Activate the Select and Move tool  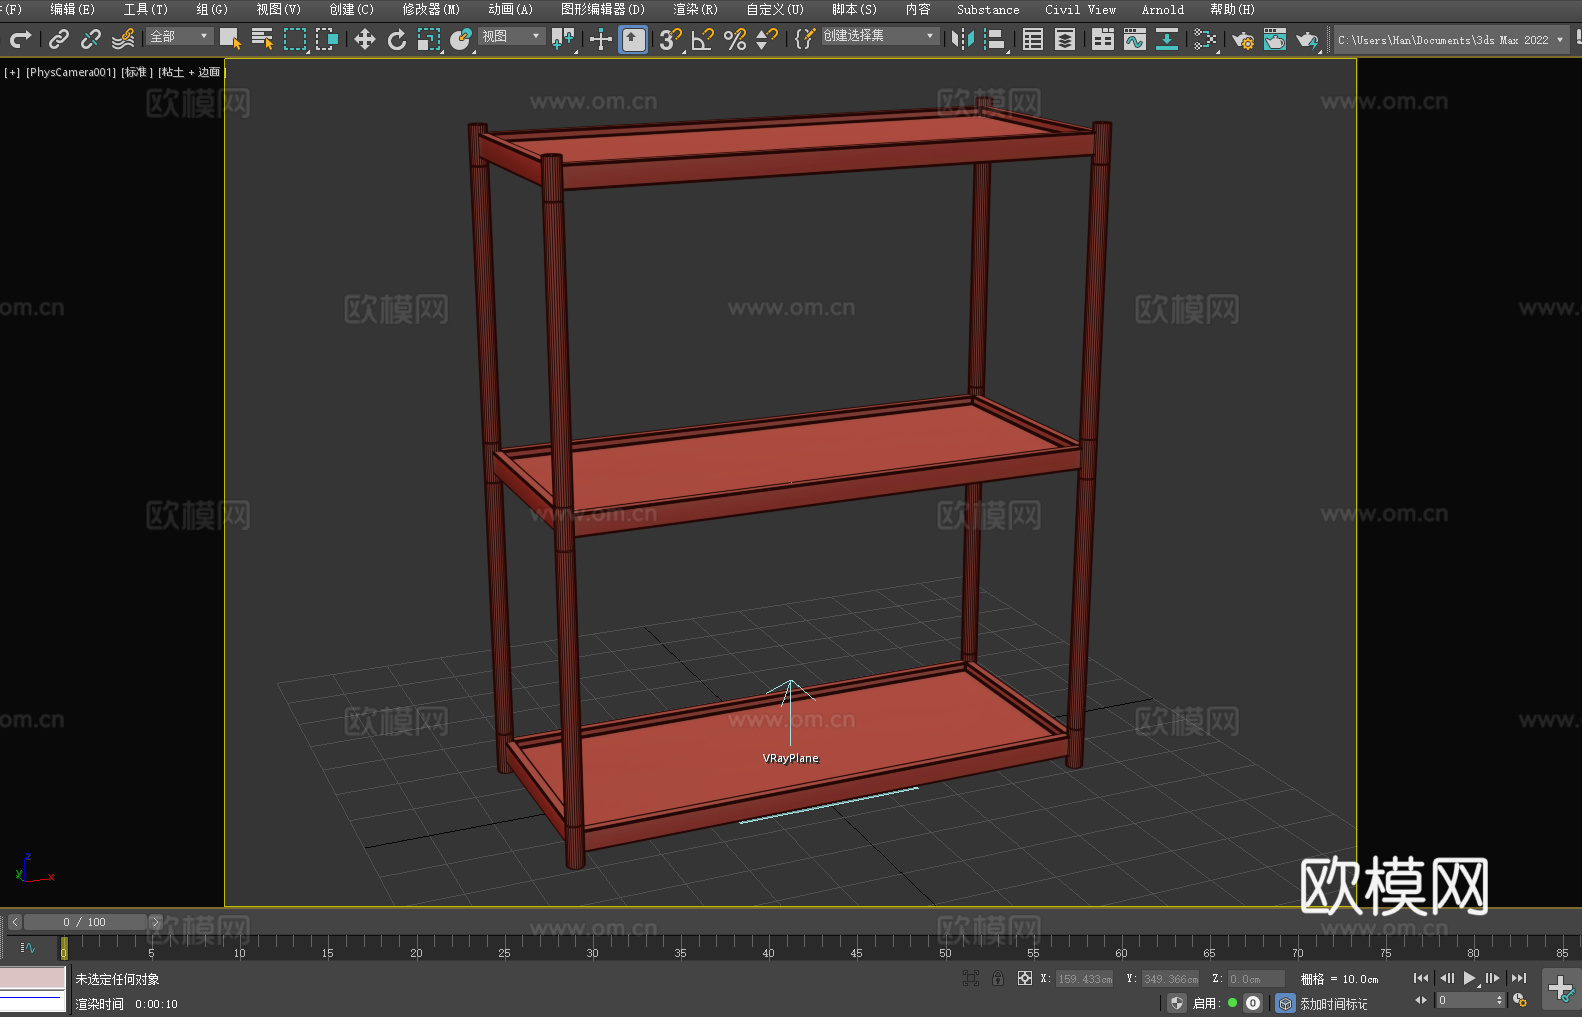click(365, 39)
